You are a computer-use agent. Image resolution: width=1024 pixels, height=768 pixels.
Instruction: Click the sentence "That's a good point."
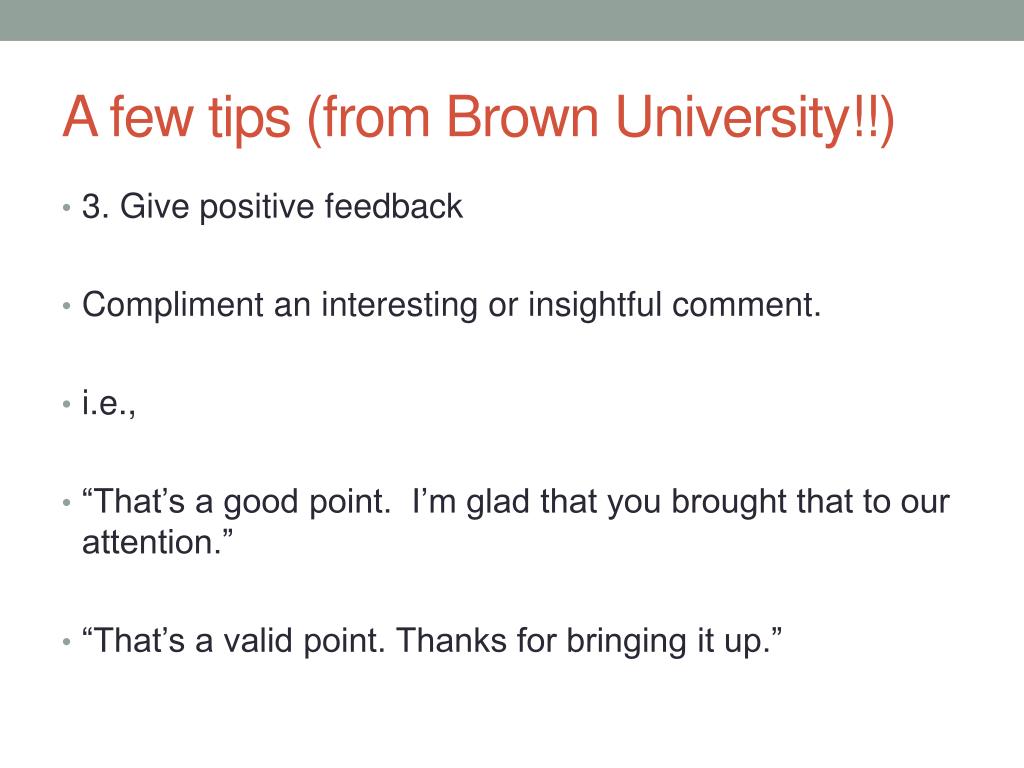click(236, 502)
